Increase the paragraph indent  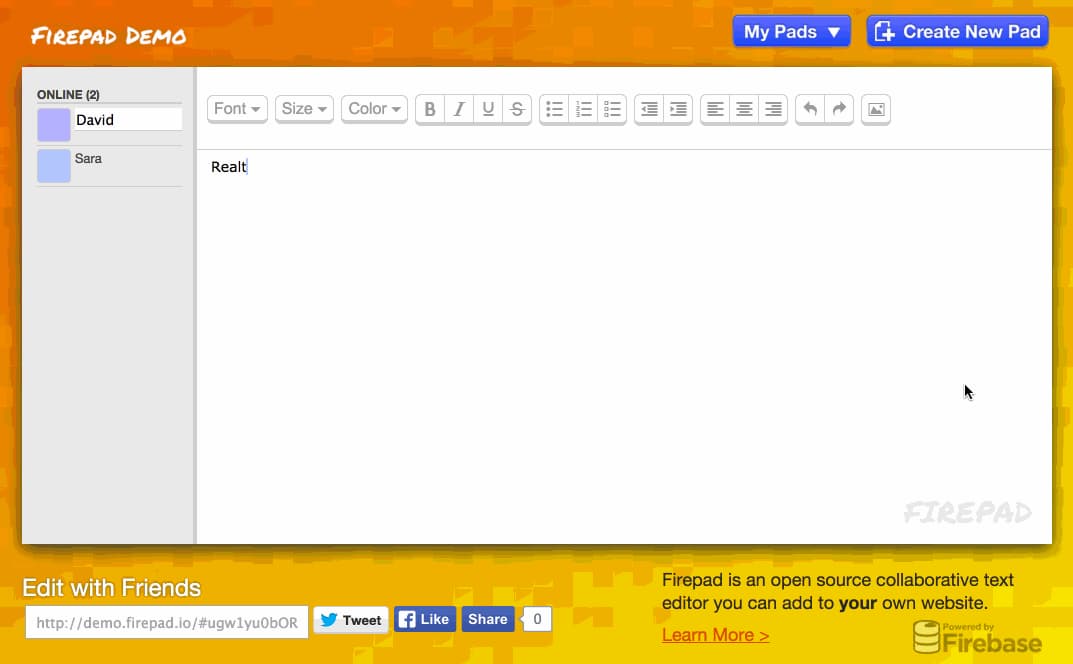pos(678,109)
